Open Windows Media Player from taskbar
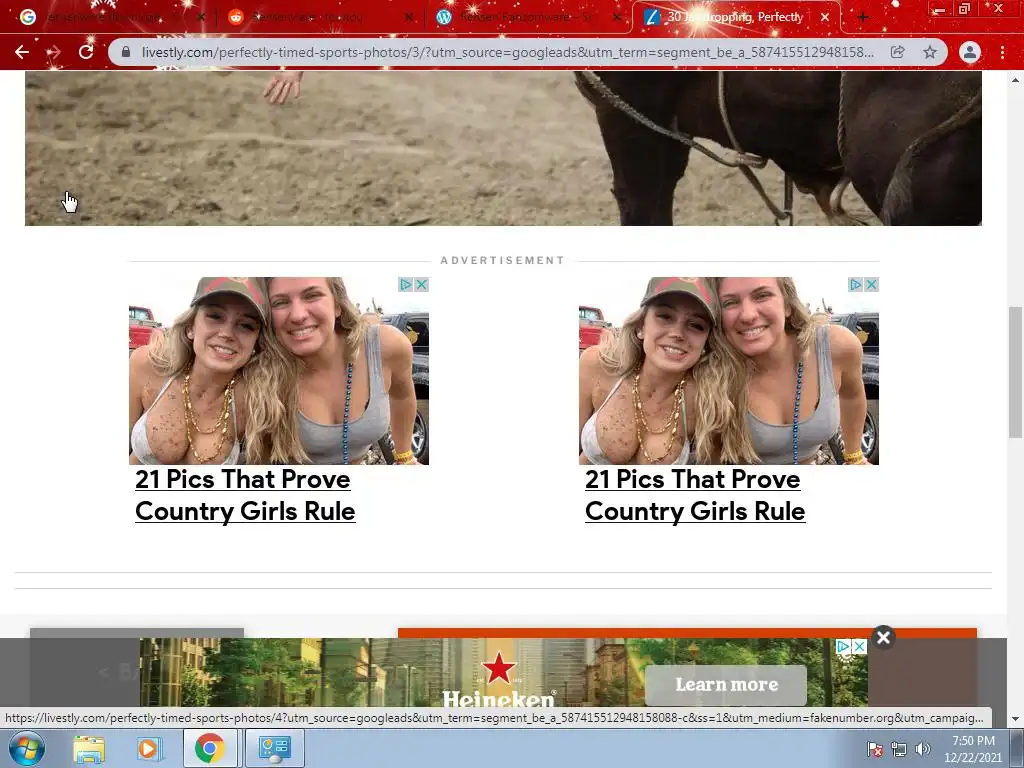This screenshot has height=768, width=1024. (x=148, y=748)
